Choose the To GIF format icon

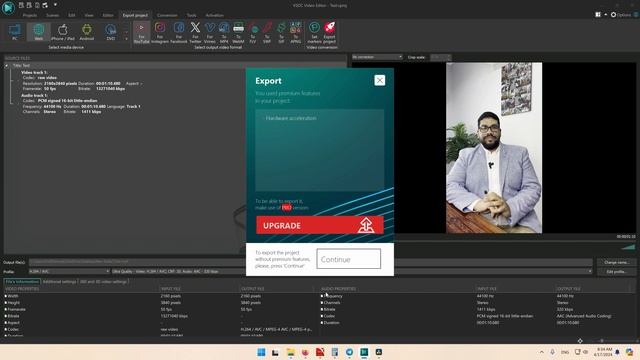(x=281, y=33)
